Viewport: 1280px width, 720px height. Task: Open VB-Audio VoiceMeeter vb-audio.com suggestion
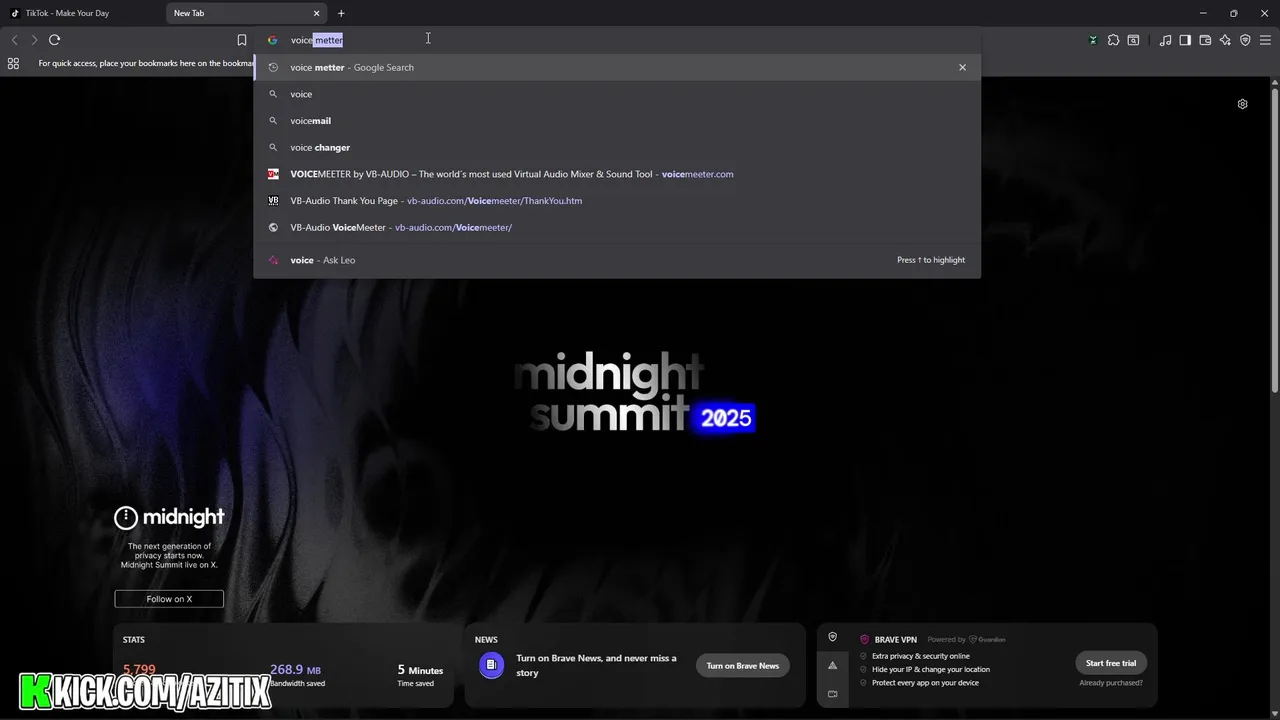click(x=617, y=227)
